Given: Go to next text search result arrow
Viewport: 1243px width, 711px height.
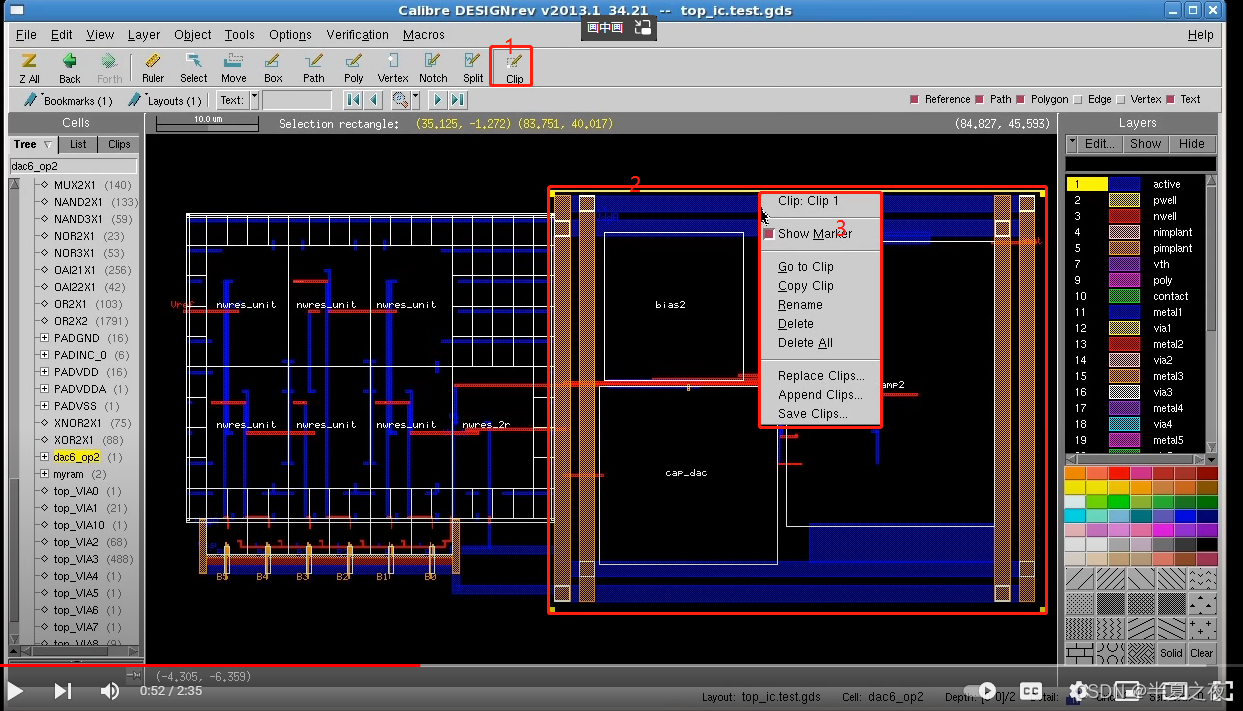Looking at the screenshot, I should (437, 100).
